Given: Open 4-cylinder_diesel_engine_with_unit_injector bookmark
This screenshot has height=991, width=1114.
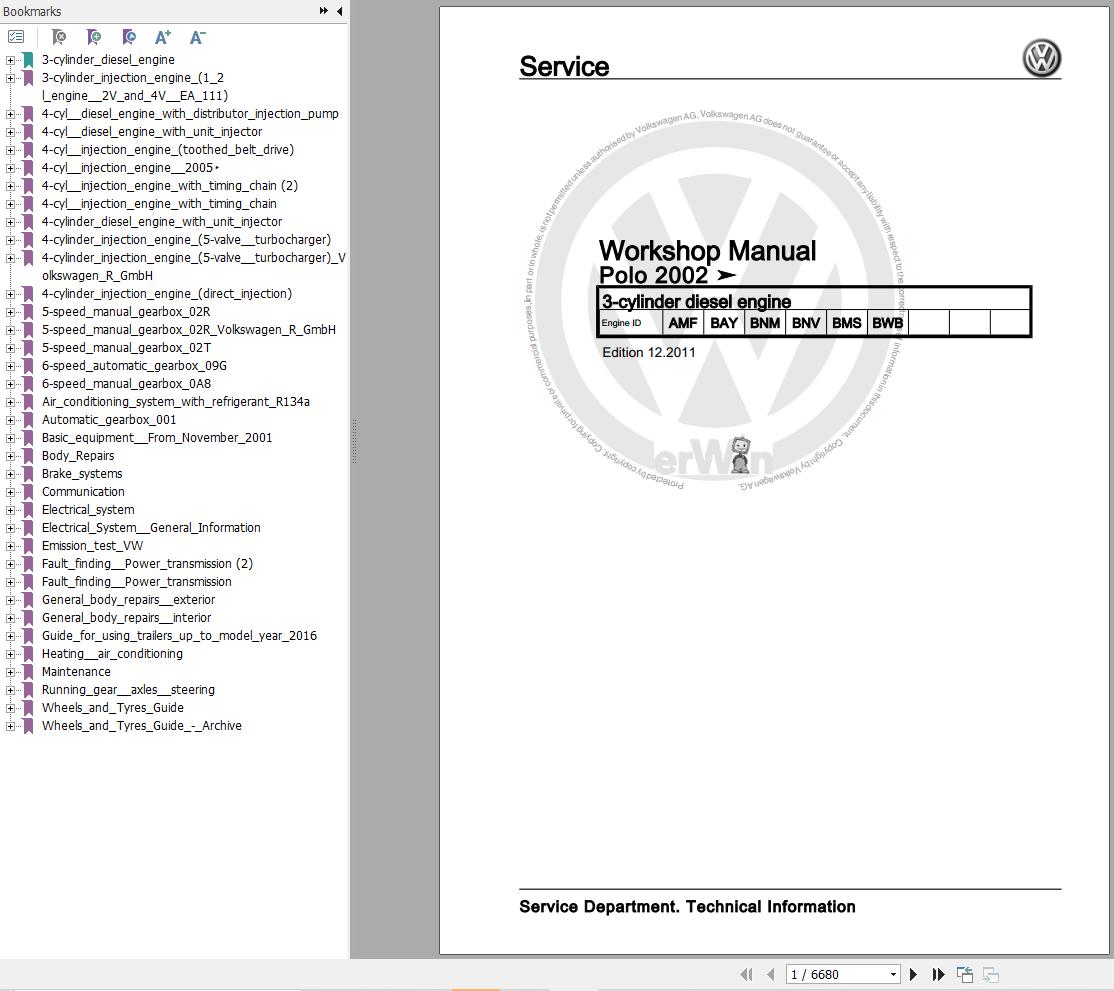Looking at the screenshot, I should click(162, 222).
